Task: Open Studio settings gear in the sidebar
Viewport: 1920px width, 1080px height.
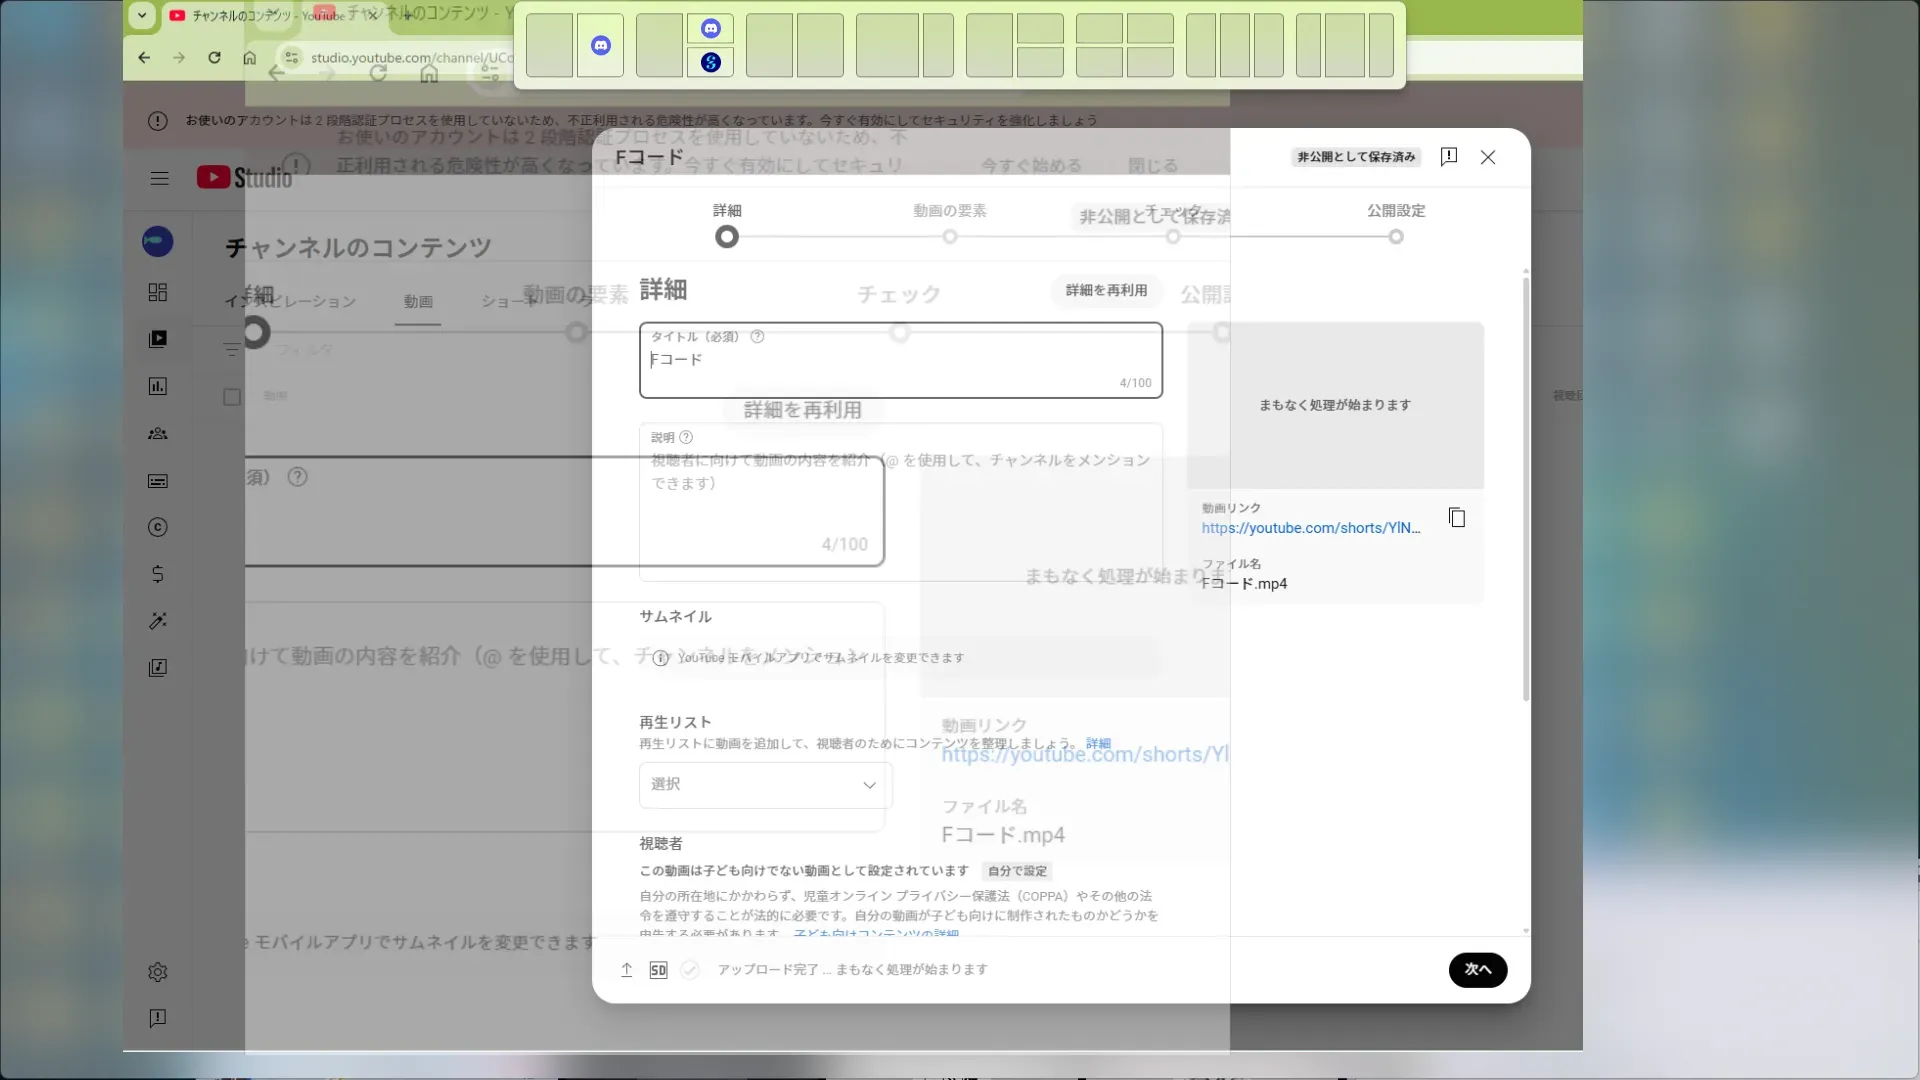Action: click(158, 972)
